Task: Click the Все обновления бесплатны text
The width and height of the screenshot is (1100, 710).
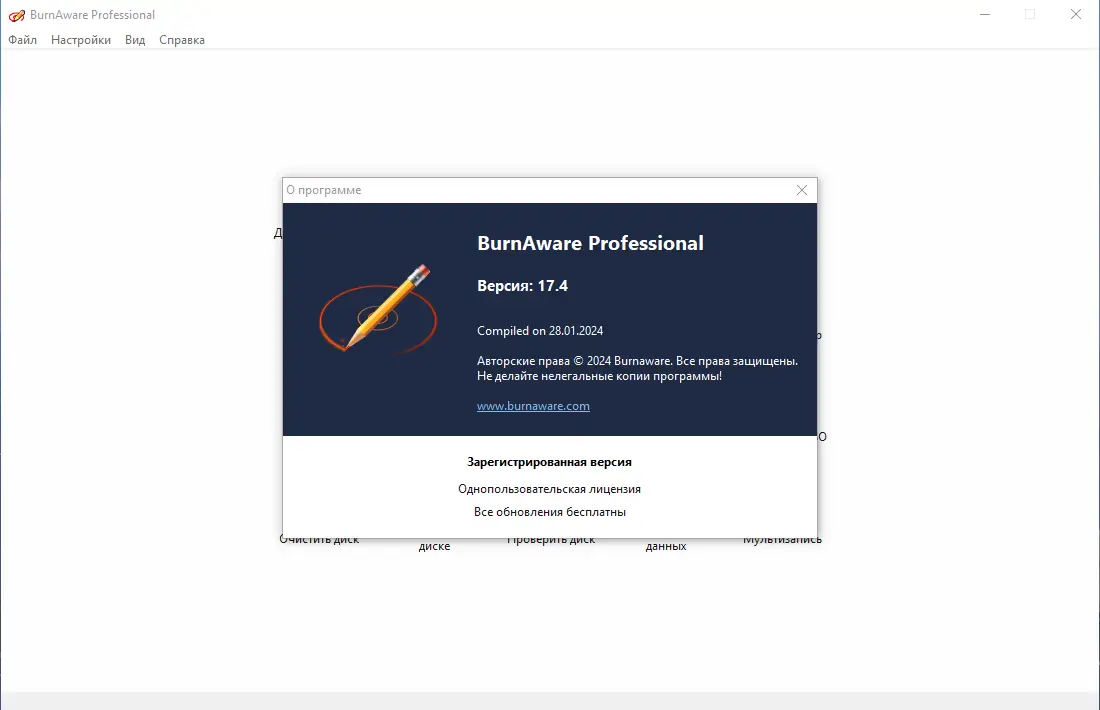Action: [549, 512]
